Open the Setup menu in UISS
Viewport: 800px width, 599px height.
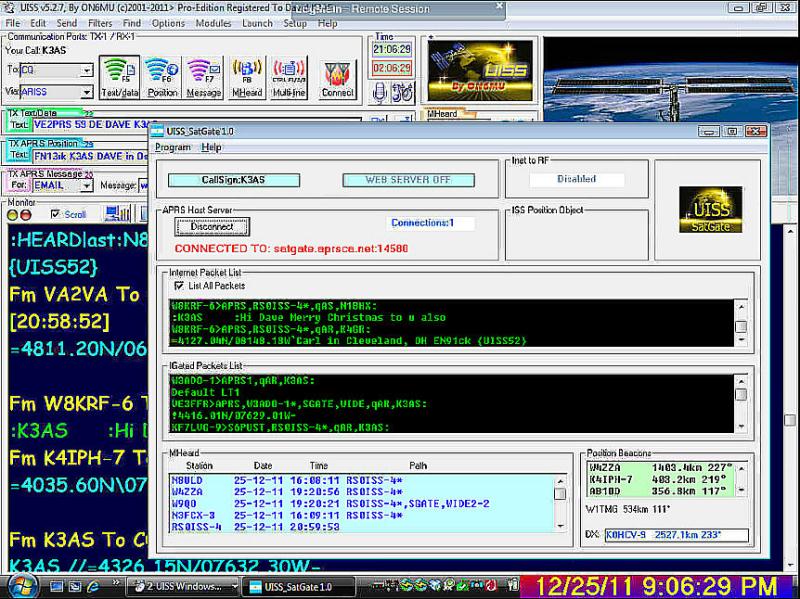[295, 23]
